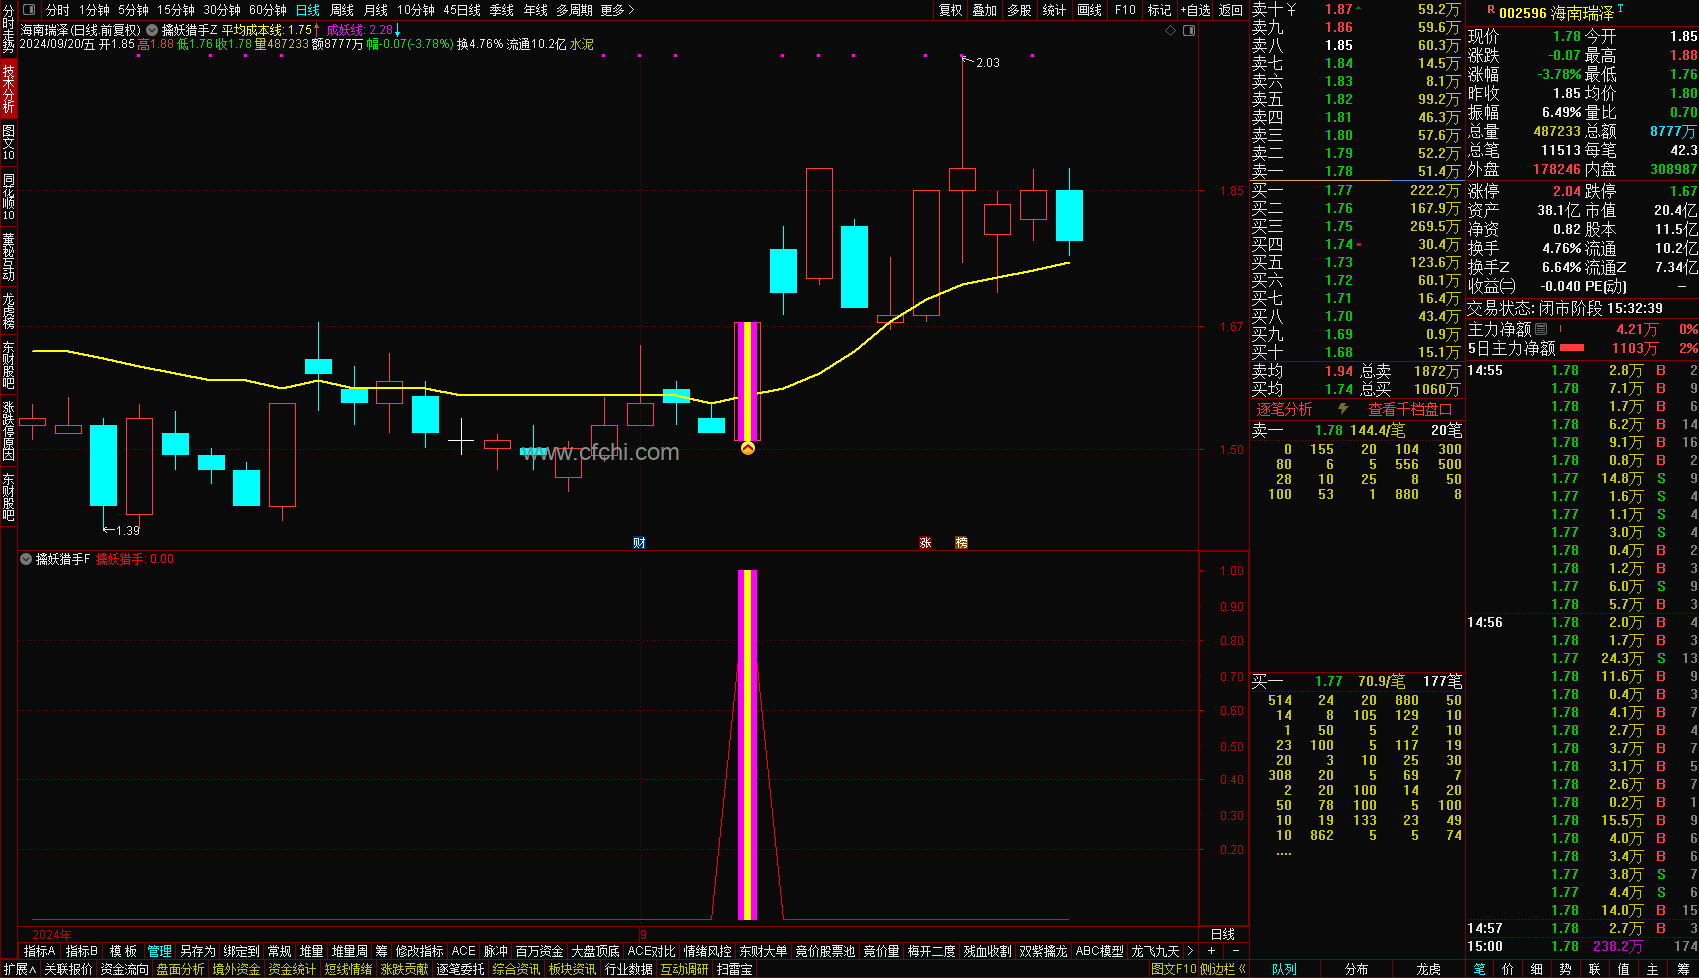Zoom in chart with the + button

[1211, 951]
